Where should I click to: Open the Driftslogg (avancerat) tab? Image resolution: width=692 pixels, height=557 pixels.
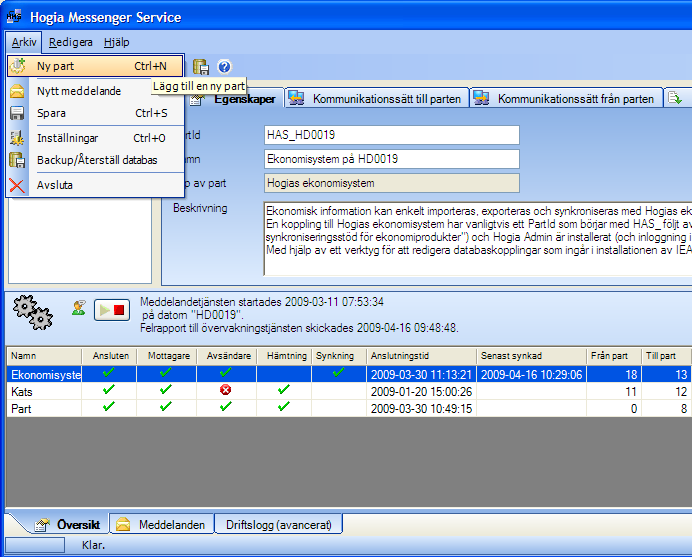click(278, 525)
